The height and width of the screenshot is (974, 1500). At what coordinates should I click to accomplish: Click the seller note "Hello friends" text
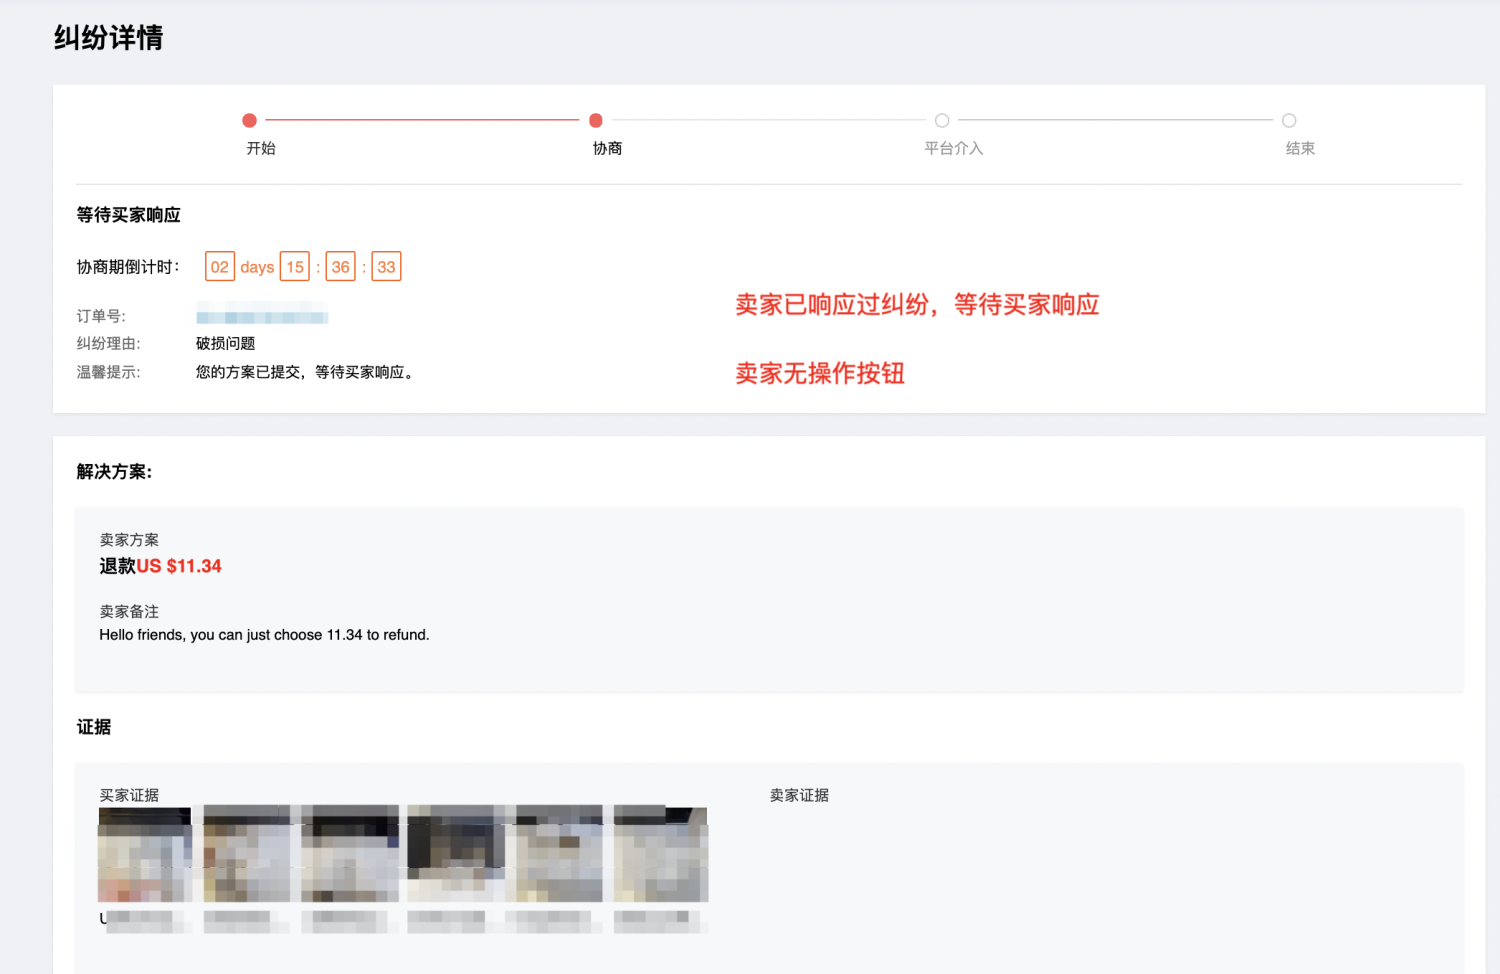click(264, 635)
